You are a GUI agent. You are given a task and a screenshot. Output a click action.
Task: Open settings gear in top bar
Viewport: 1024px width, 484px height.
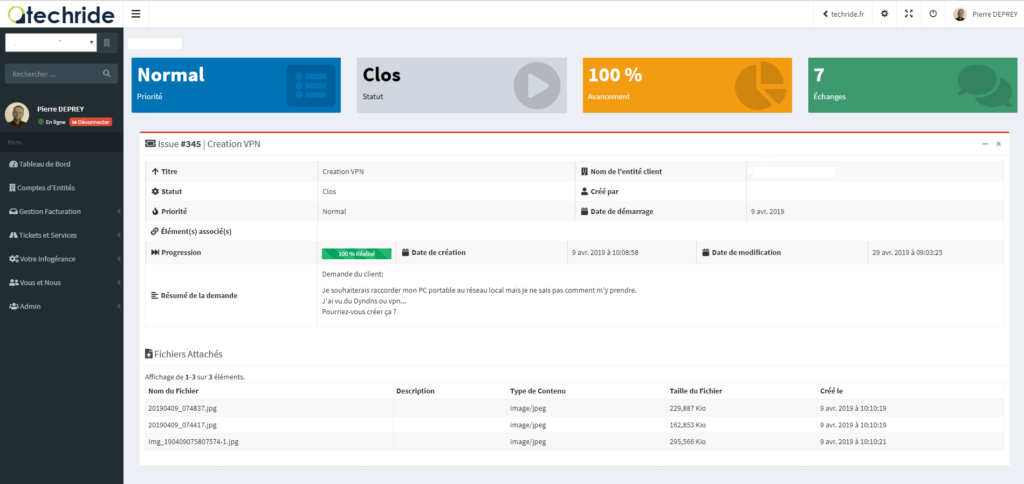point(884,14)
